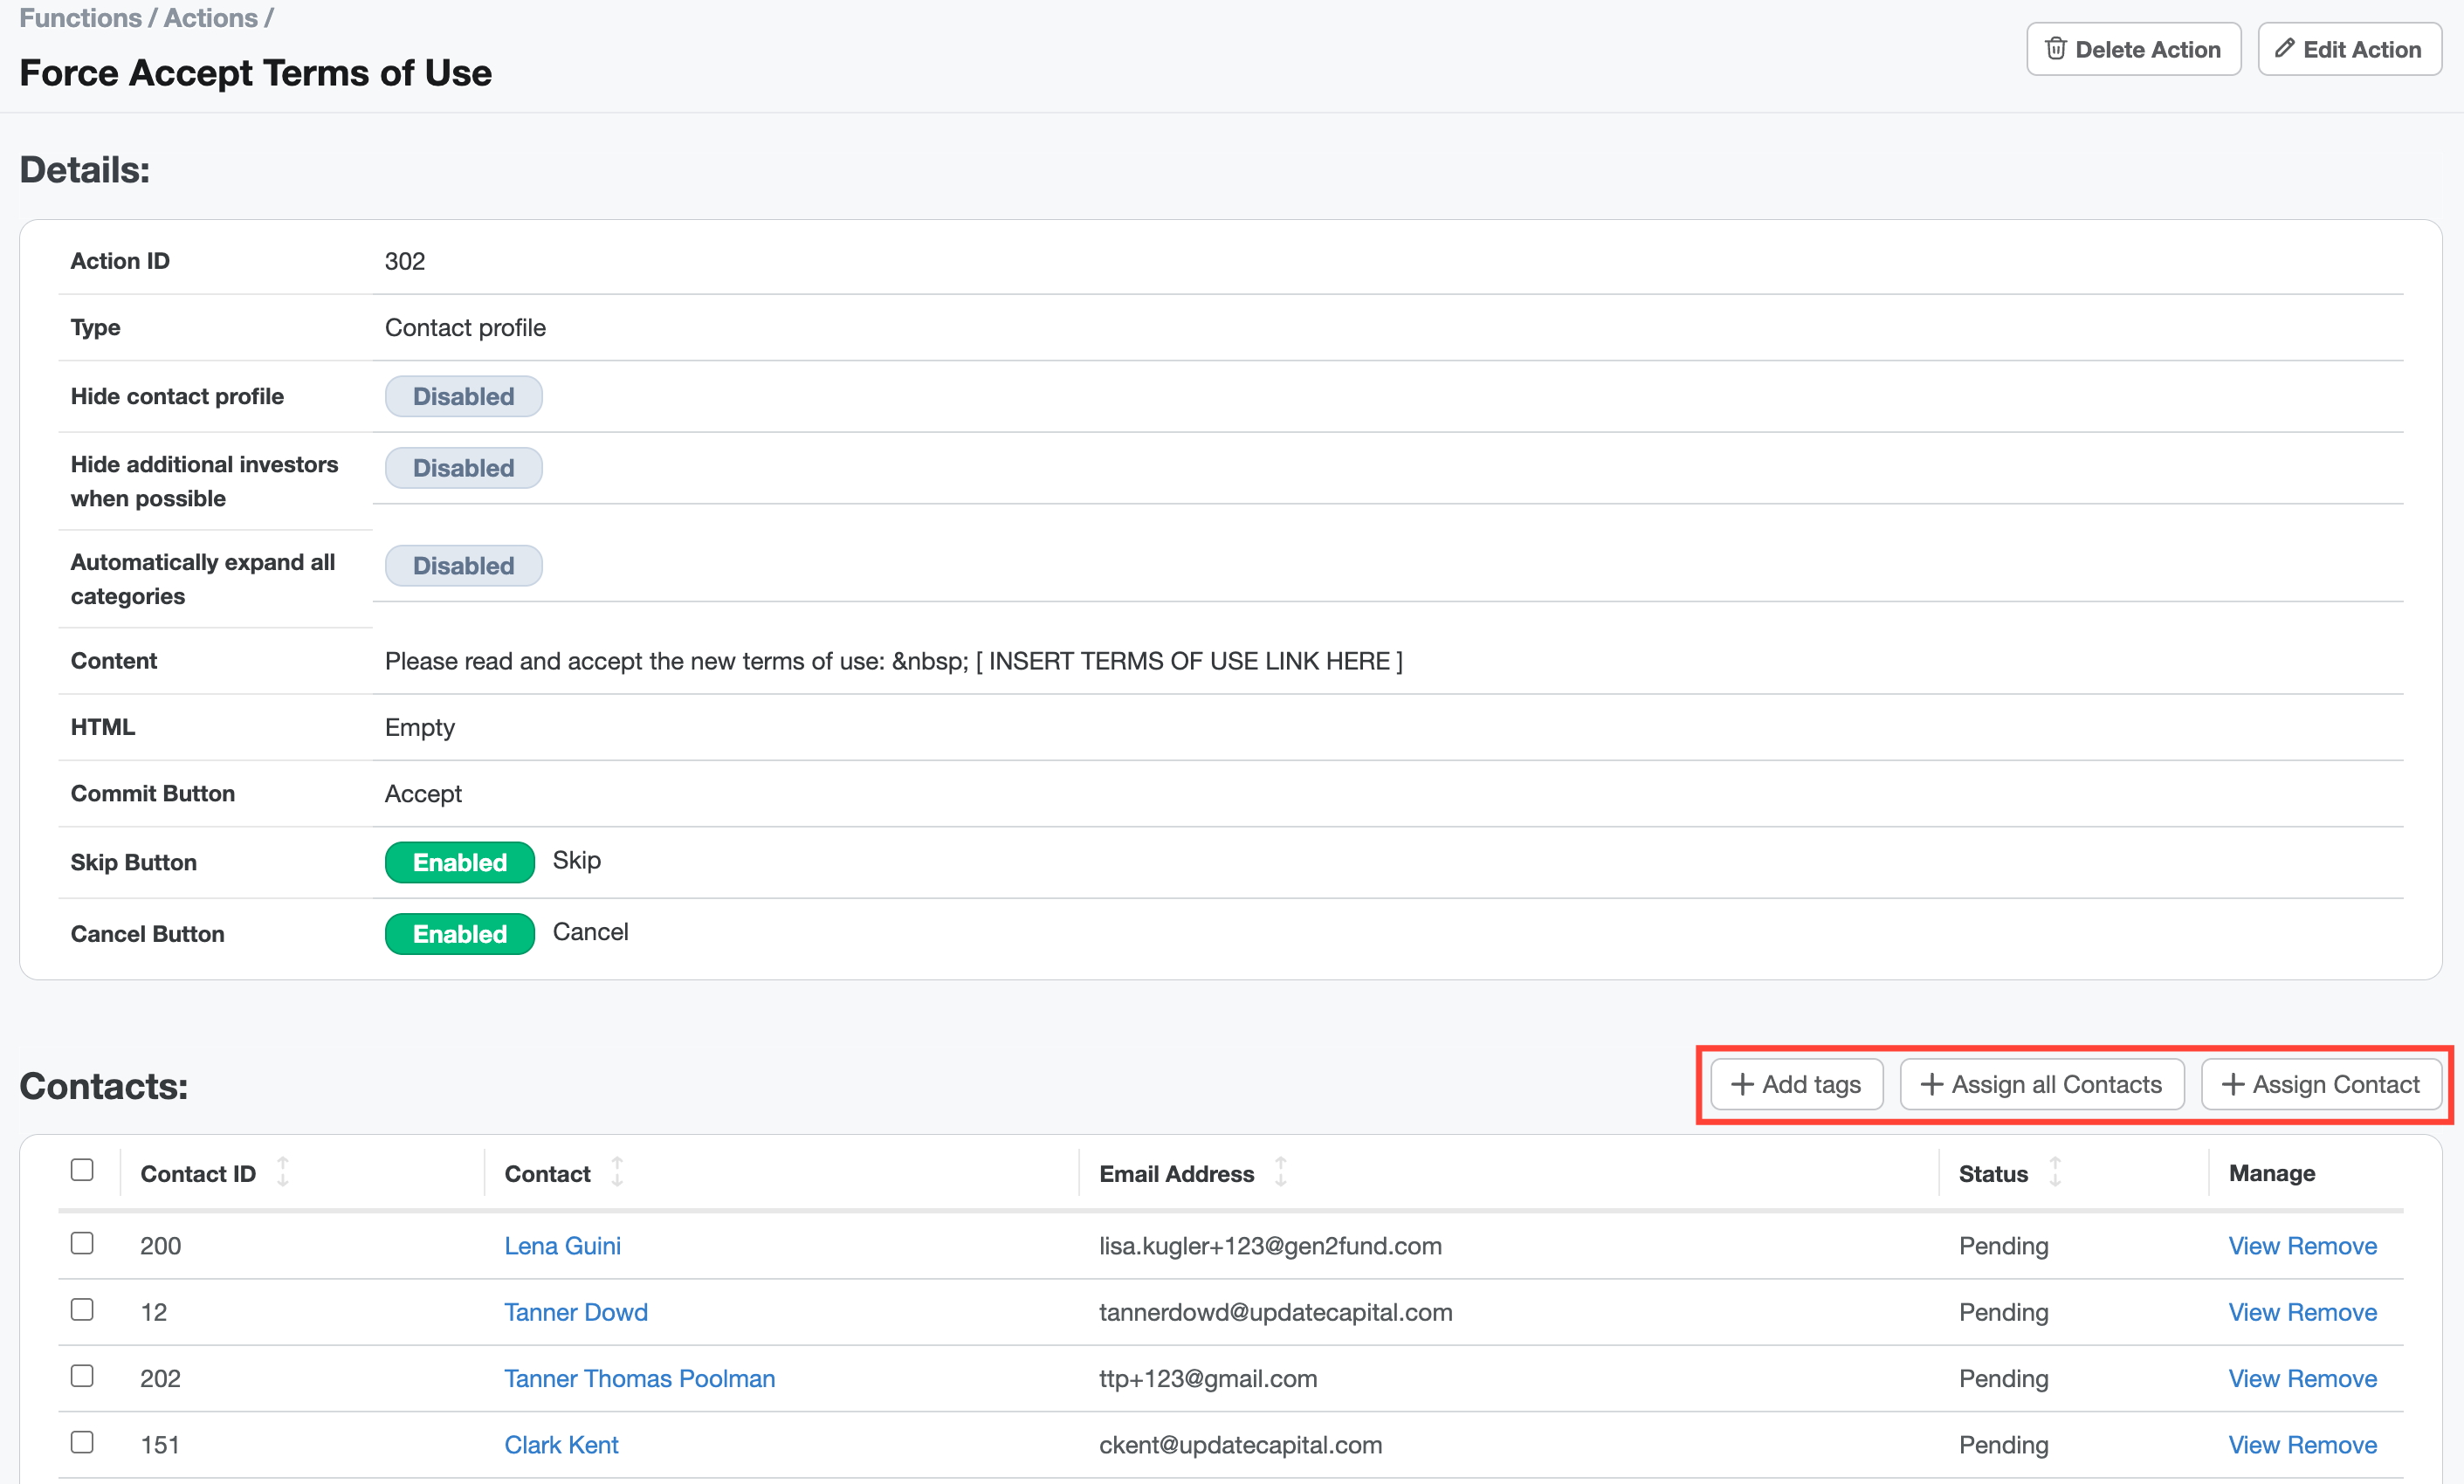Click the plus icon on Add tags

[1742, 1085]
